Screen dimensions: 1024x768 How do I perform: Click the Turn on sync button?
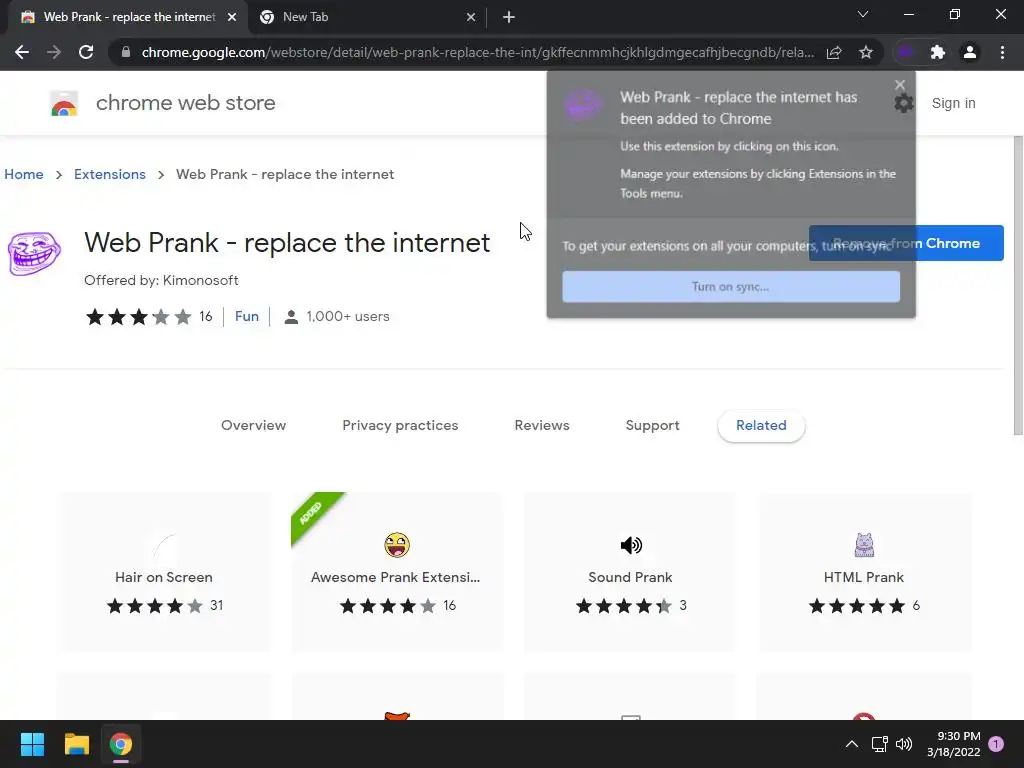pyautogui.click(x=731, y=287)
